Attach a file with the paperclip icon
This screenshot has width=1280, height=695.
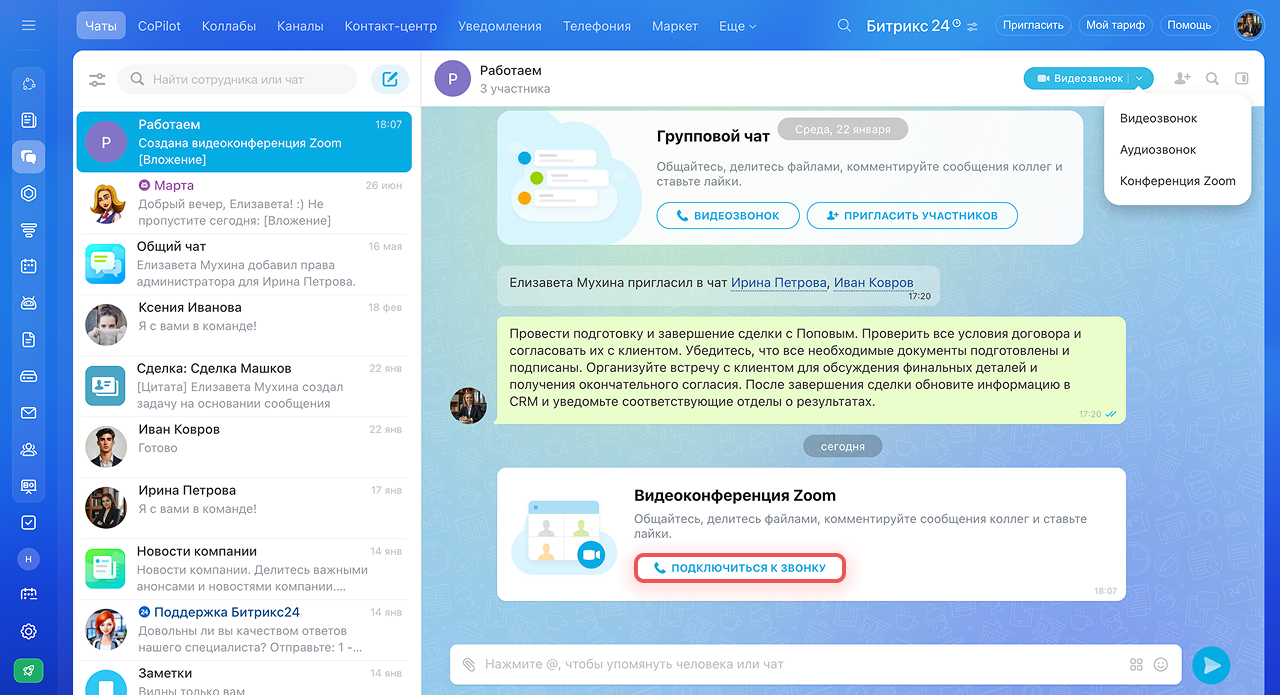(468, 664)
